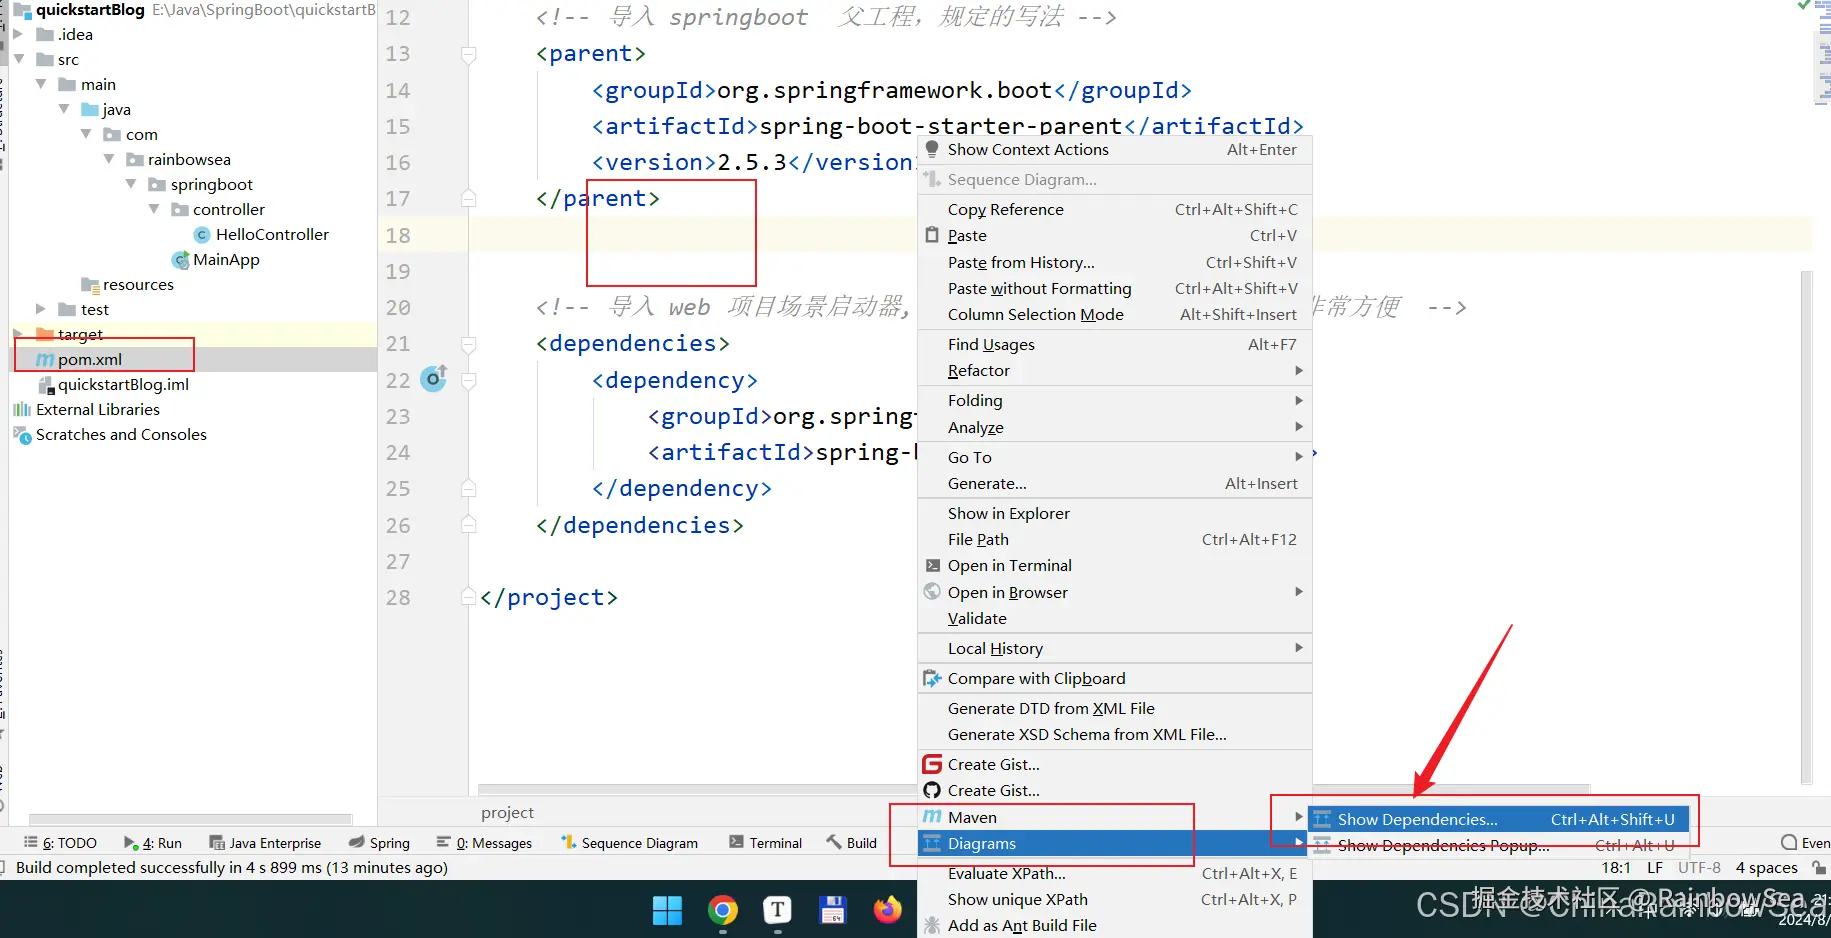Open the Go To submenu arrow
Viewport: 1831px width, 938px height.
[x=1299, y=457]
